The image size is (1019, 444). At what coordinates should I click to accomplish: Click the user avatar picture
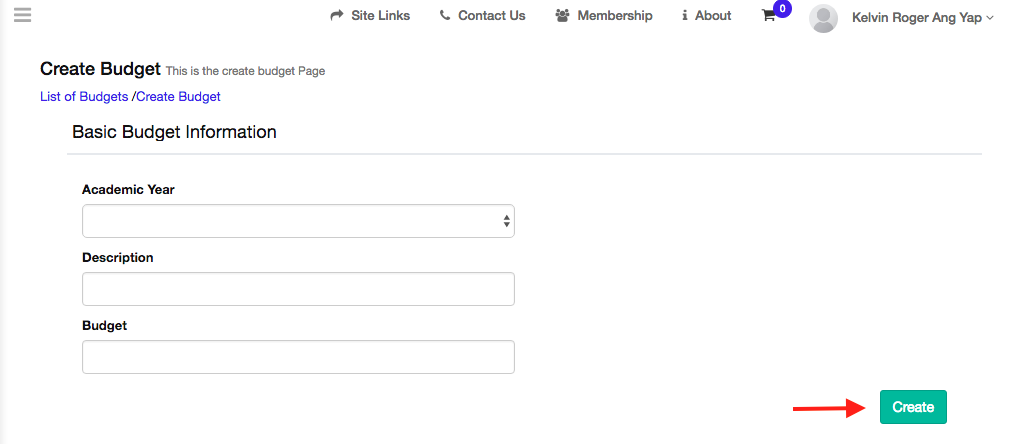(x=823, y=18)
